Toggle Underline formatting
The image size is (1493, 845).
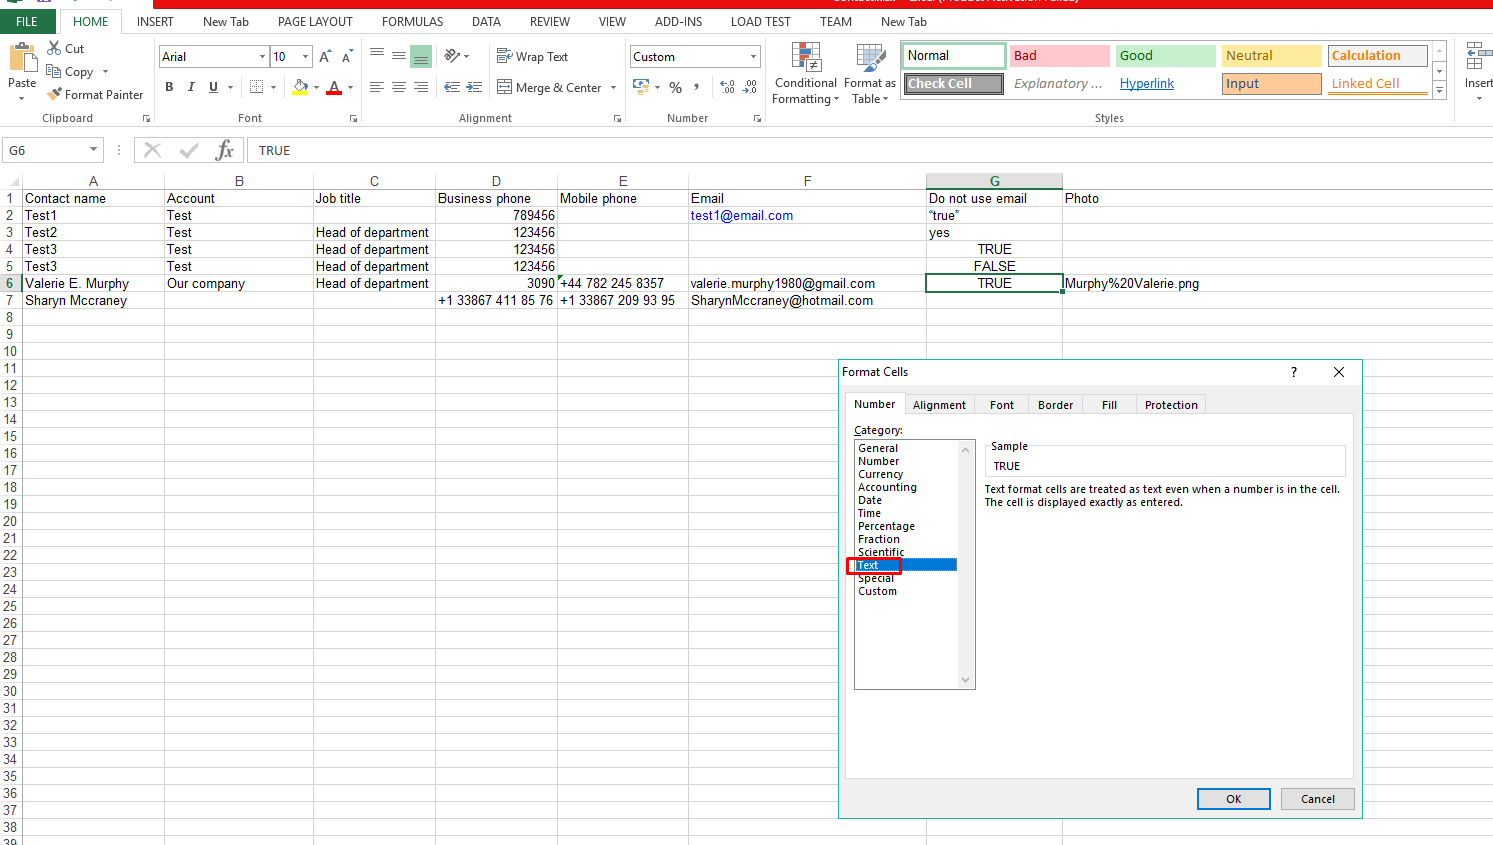click(x=213, y=87)
